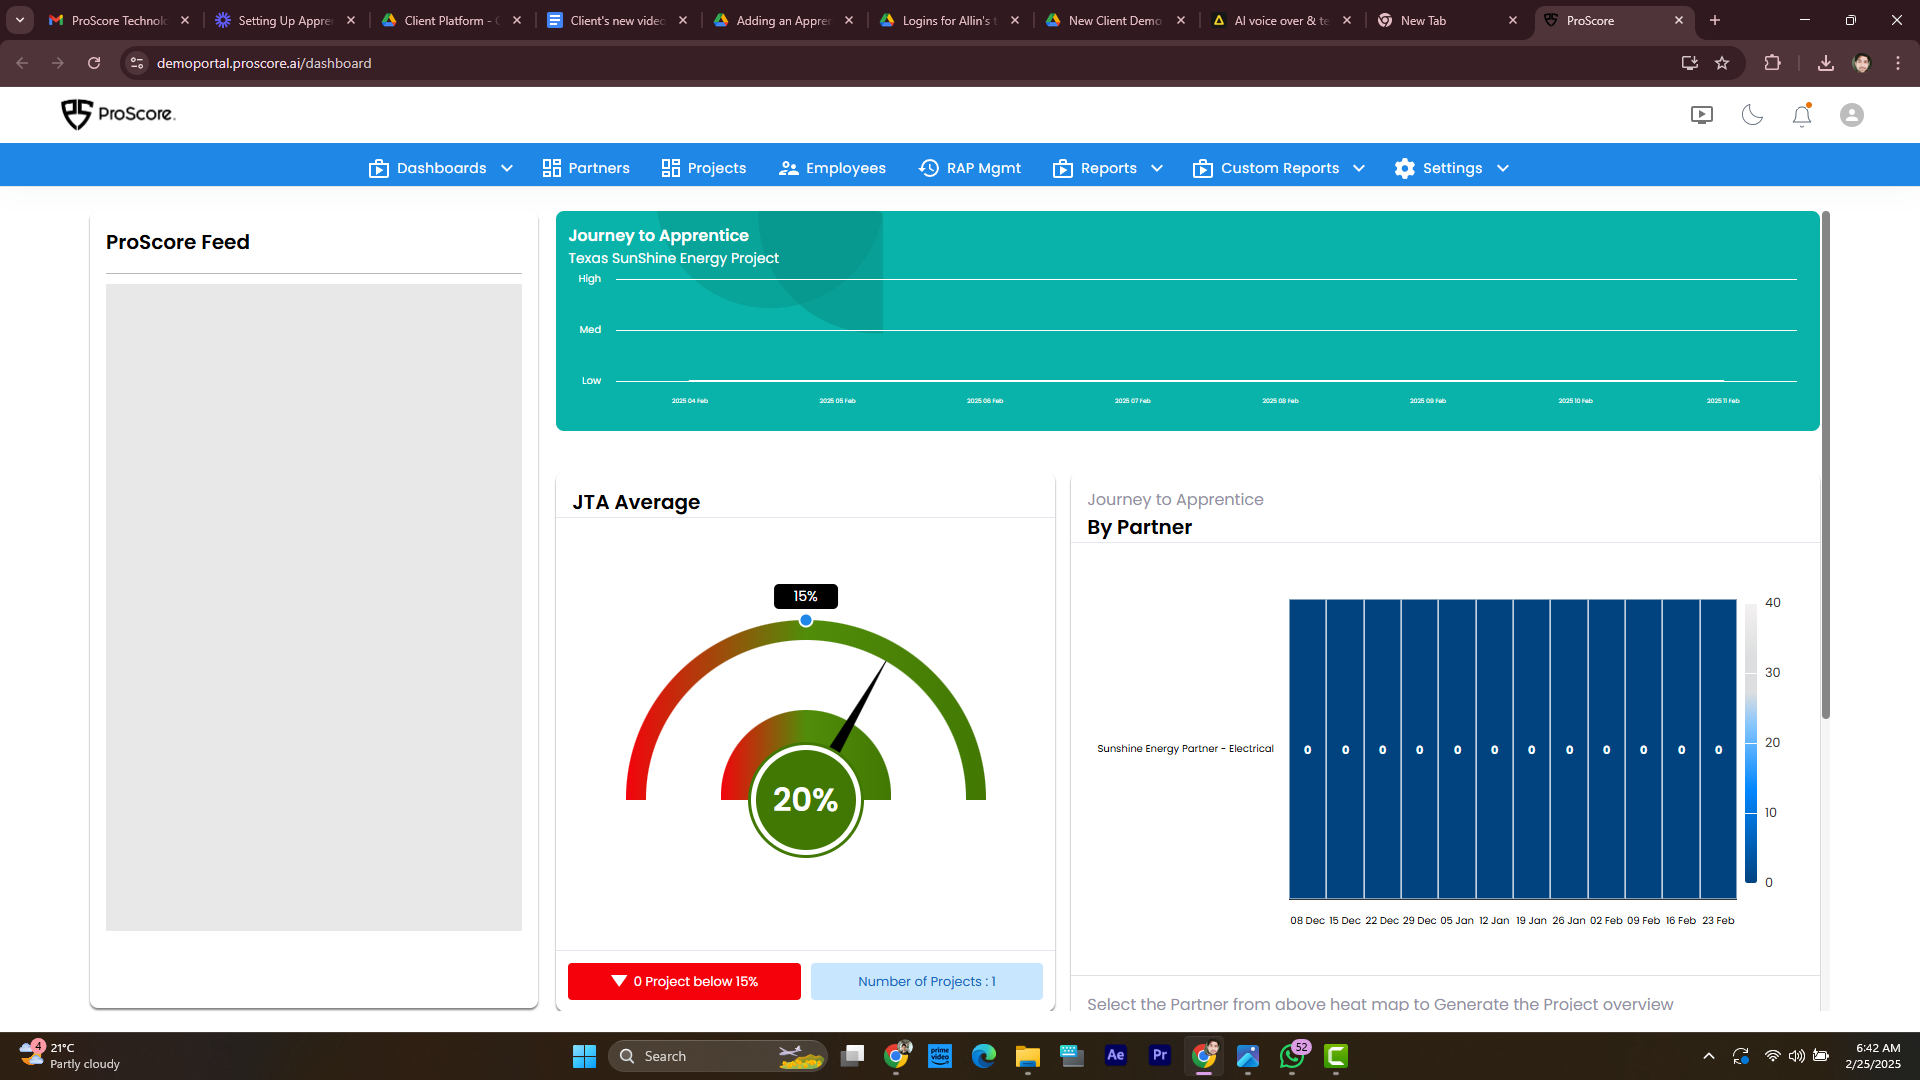Expand the Dashboards dropdown chevron
The image size is (1920, 1080).
tap(507, 168)
